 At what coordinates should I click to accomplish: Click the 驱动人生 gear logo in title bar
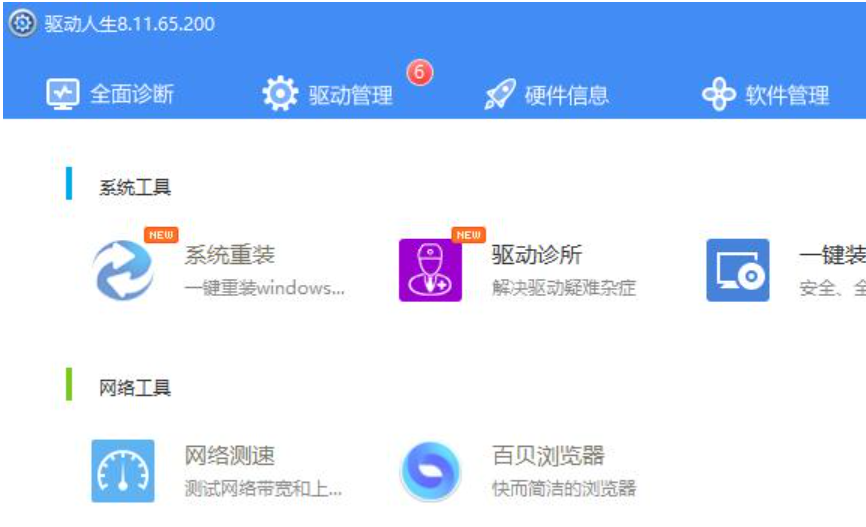pos(23,23)
